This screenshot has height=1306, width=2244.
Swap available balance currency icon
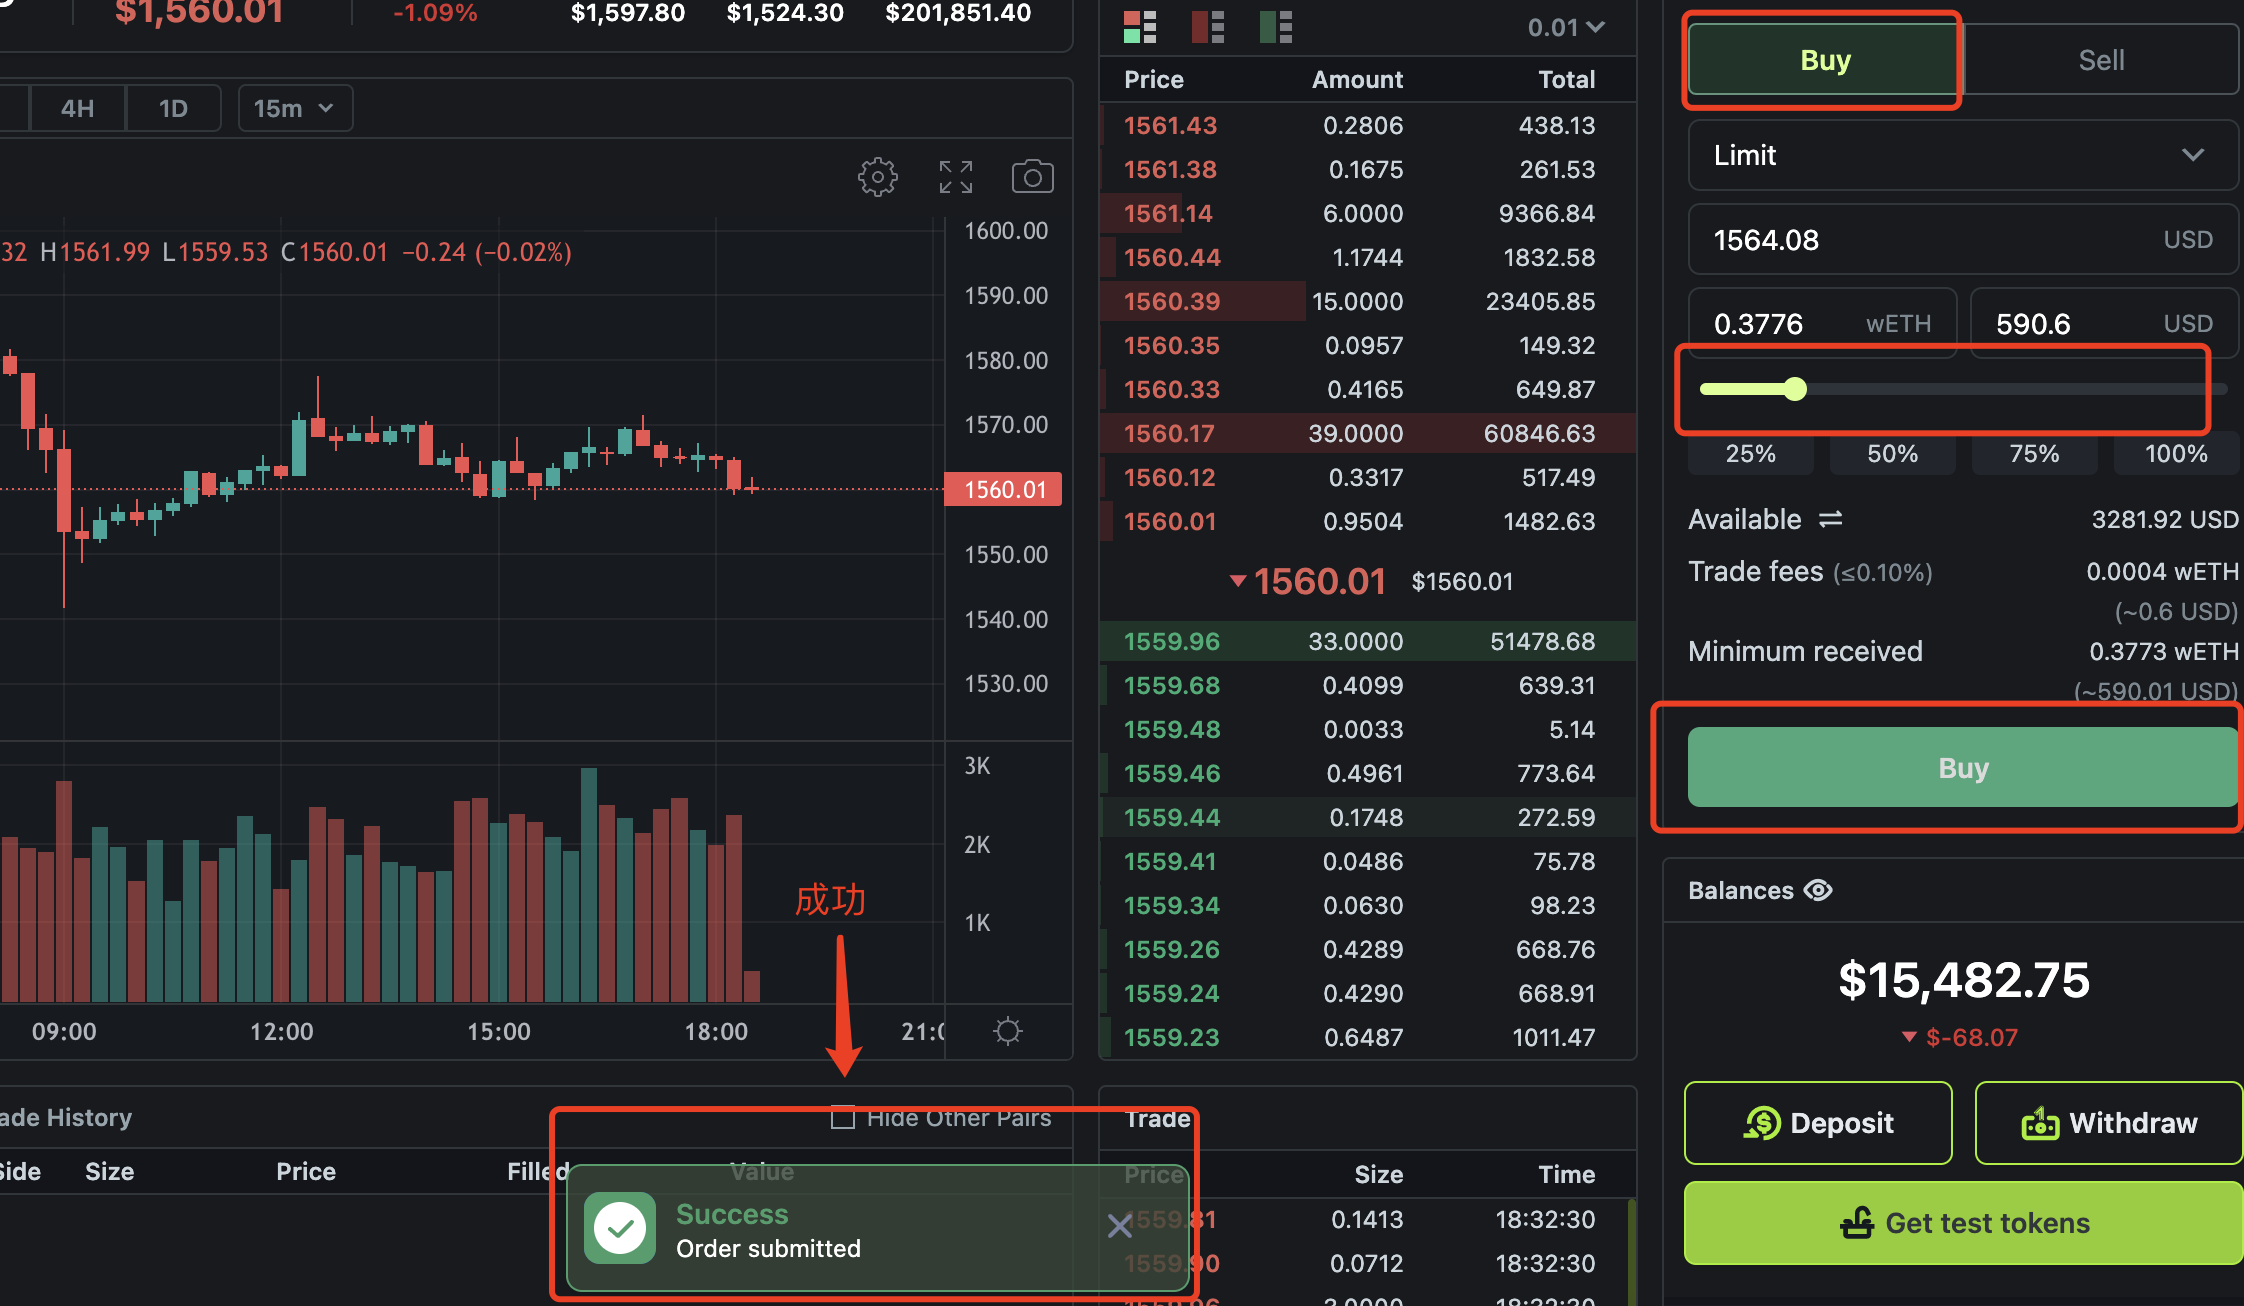(1830, 519)
